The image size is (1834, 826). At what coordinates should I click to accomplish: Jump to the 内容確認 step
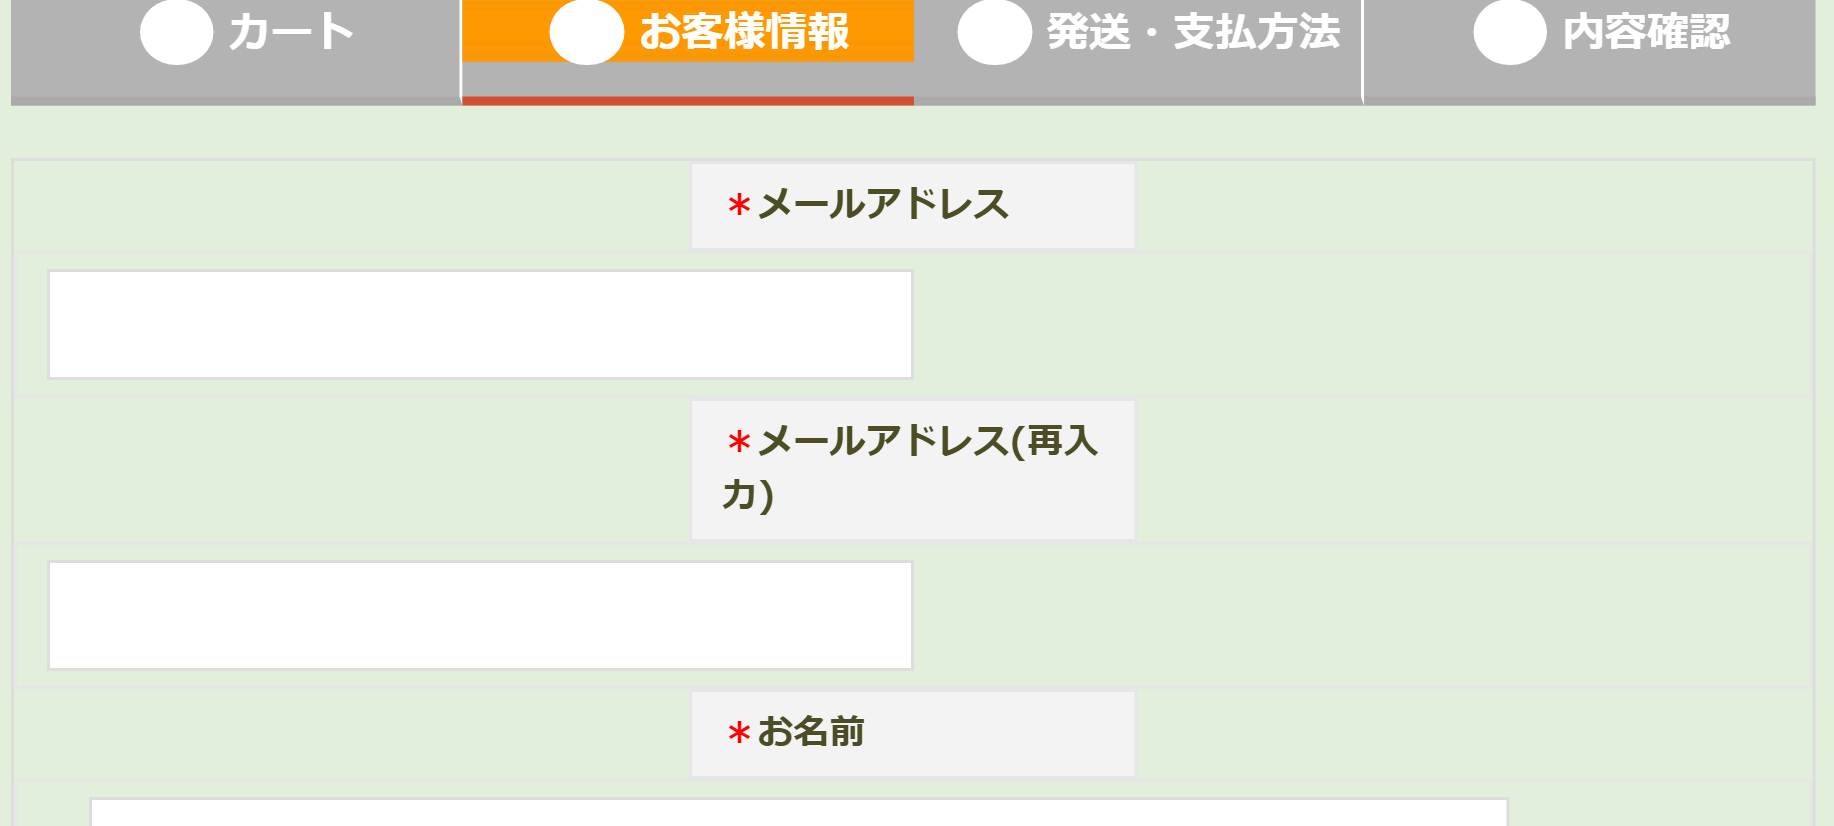1590,48
